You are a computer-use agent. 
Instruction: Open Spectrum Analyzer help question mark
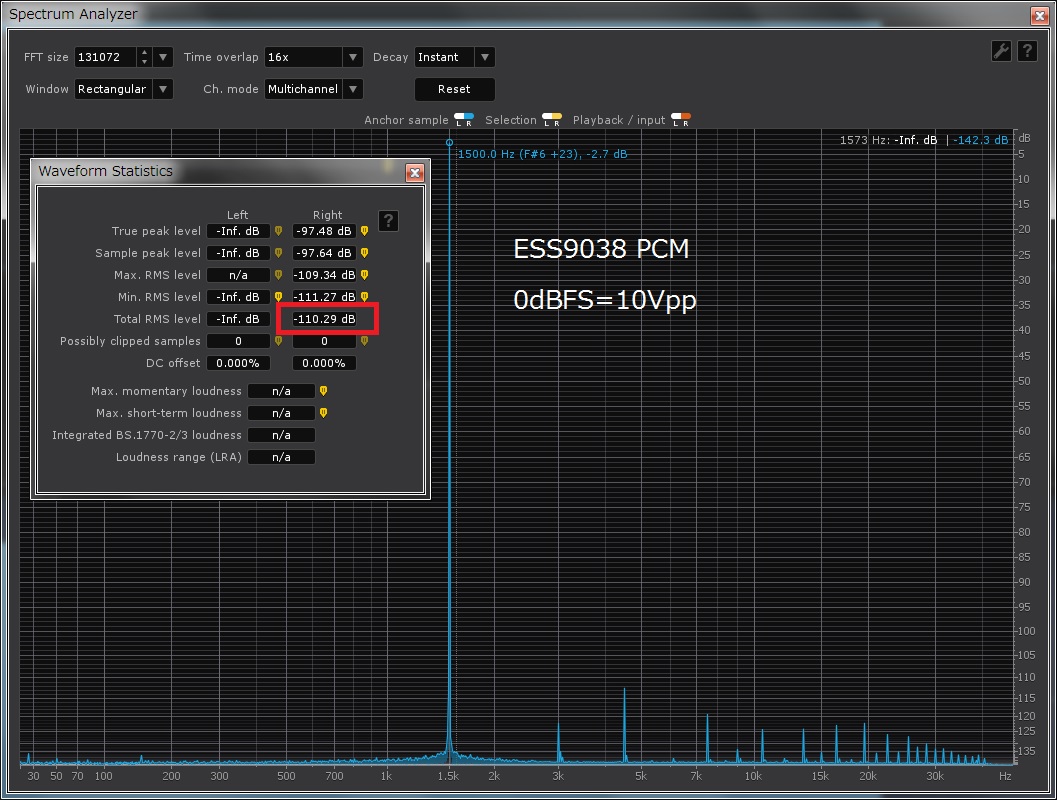coord(1027,51)
